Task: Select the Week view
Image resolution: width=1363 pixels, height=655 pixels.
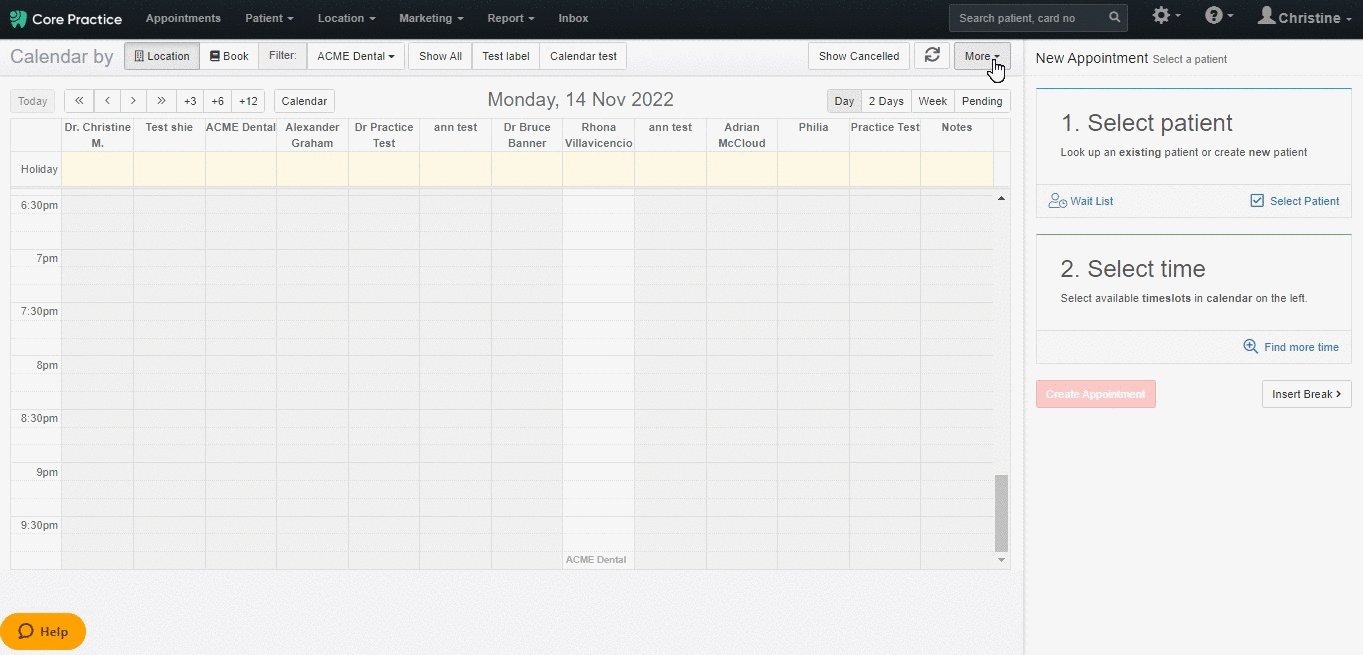Action: point(933,101)
